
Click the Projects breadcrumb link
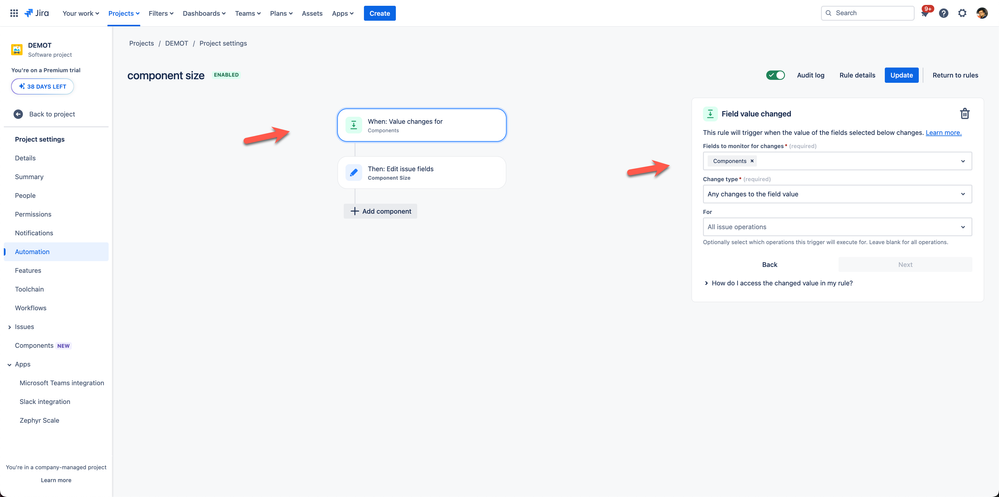pos(141,43)
